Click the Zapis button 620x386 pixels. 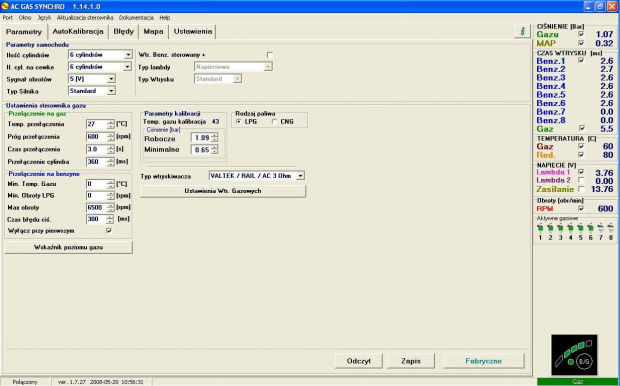tap(411, 361)
